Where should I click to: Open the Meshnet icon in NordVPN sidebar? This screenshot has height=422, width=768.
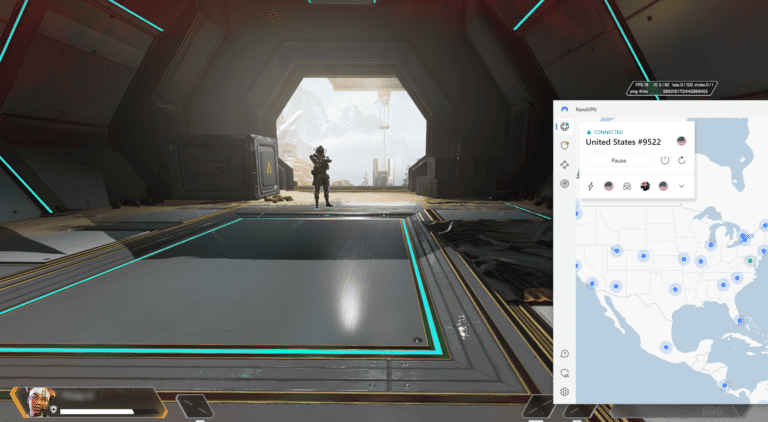click(x=565, y=164)
